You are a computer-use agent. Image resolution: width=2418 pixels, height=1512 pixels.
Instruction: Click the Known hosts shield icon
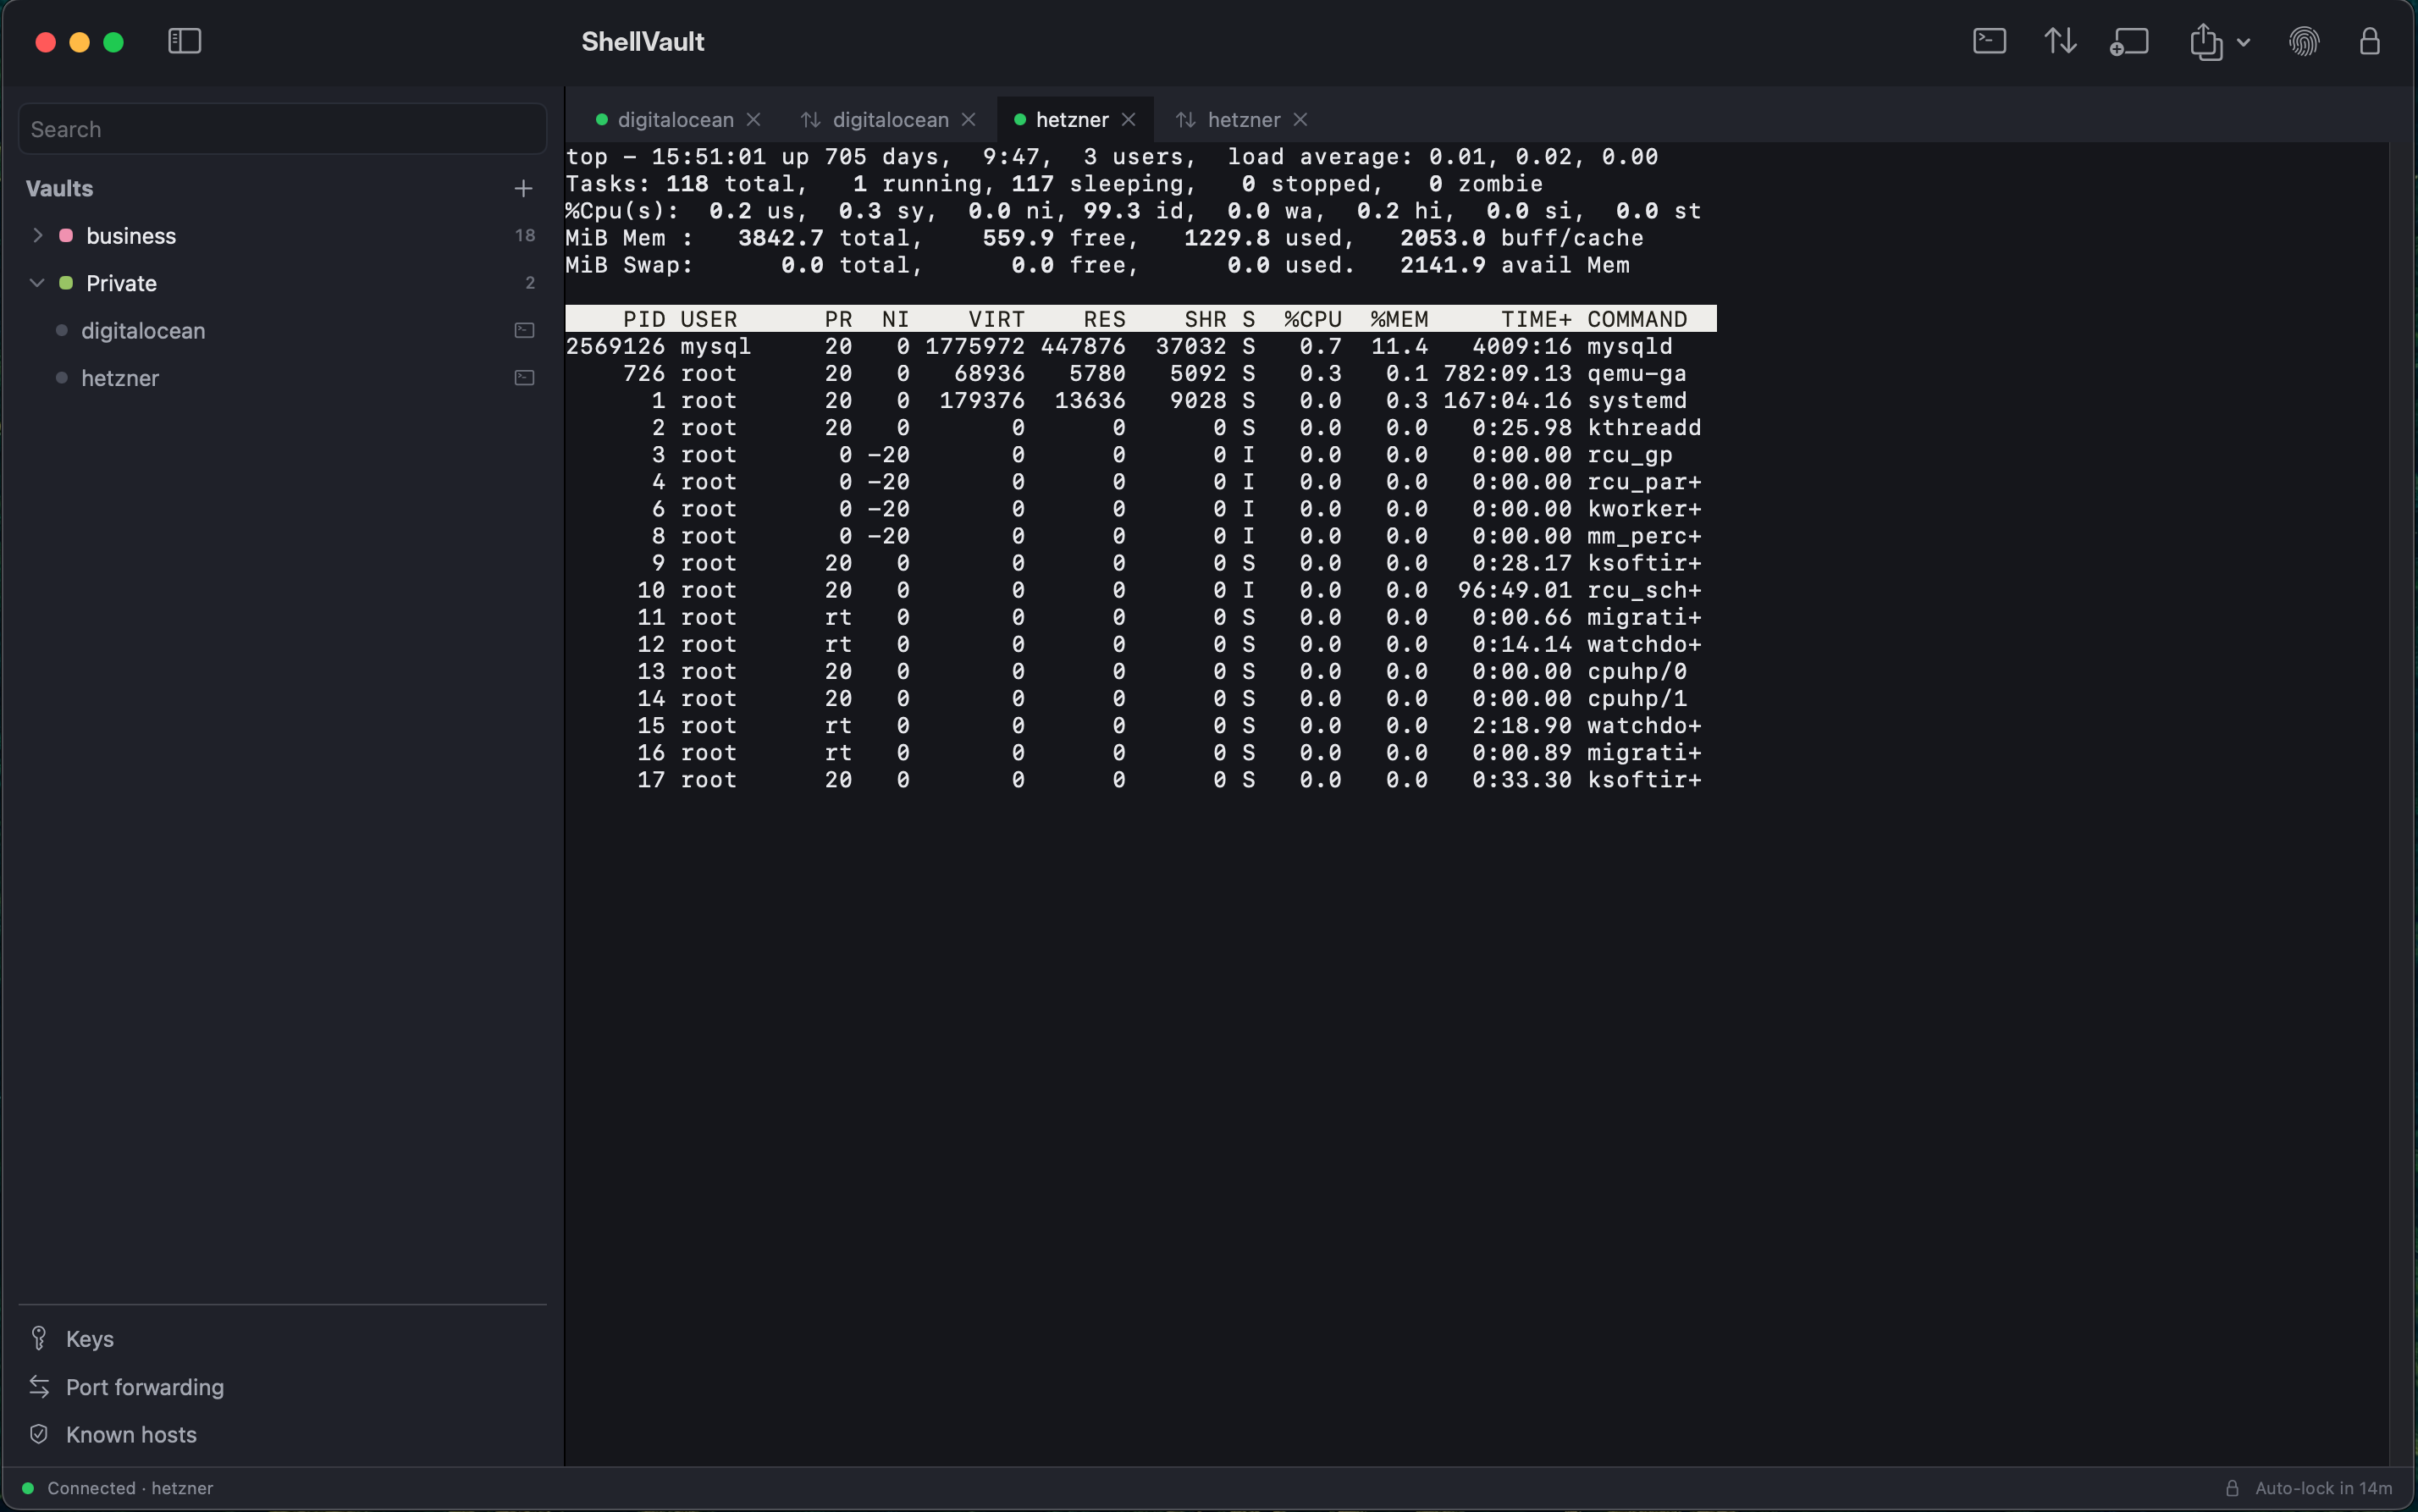pyautogui.click(x=39, y=1434)
